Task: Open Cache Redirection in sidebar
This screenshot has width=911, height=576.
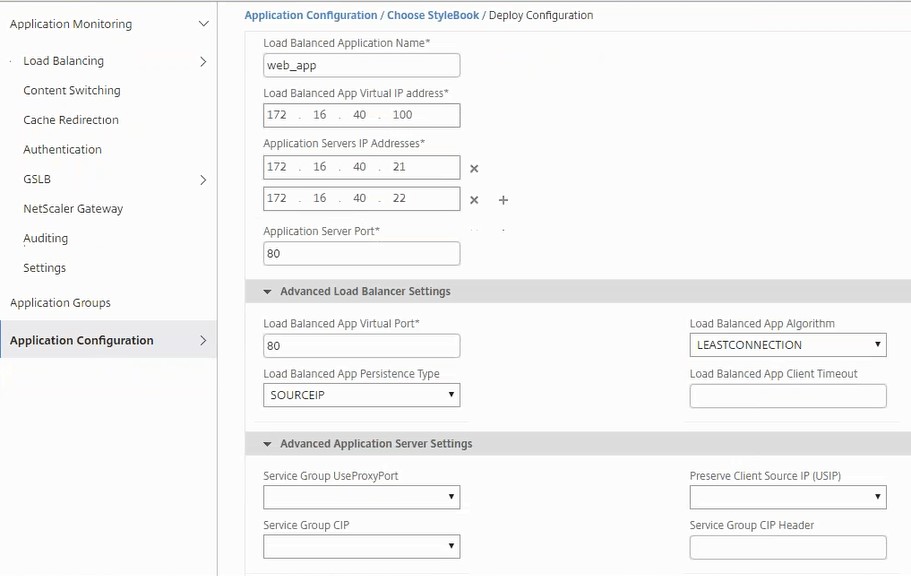Action: tap(71, 120)
